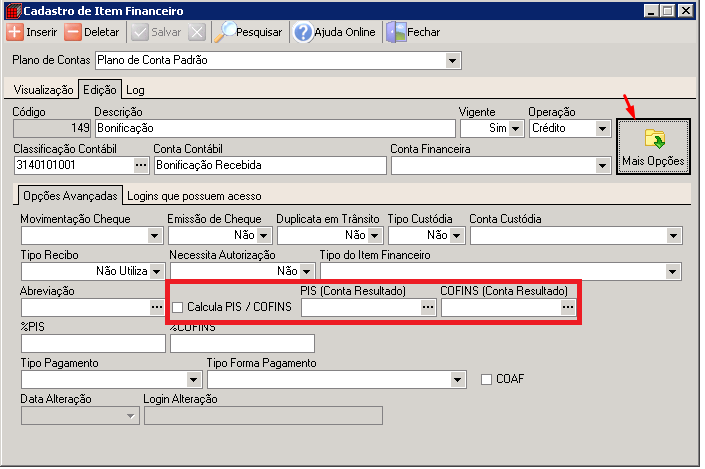Screen dimensions: 705x469
Task: Select Opções Avançadas tab
Action: (70, 196)
